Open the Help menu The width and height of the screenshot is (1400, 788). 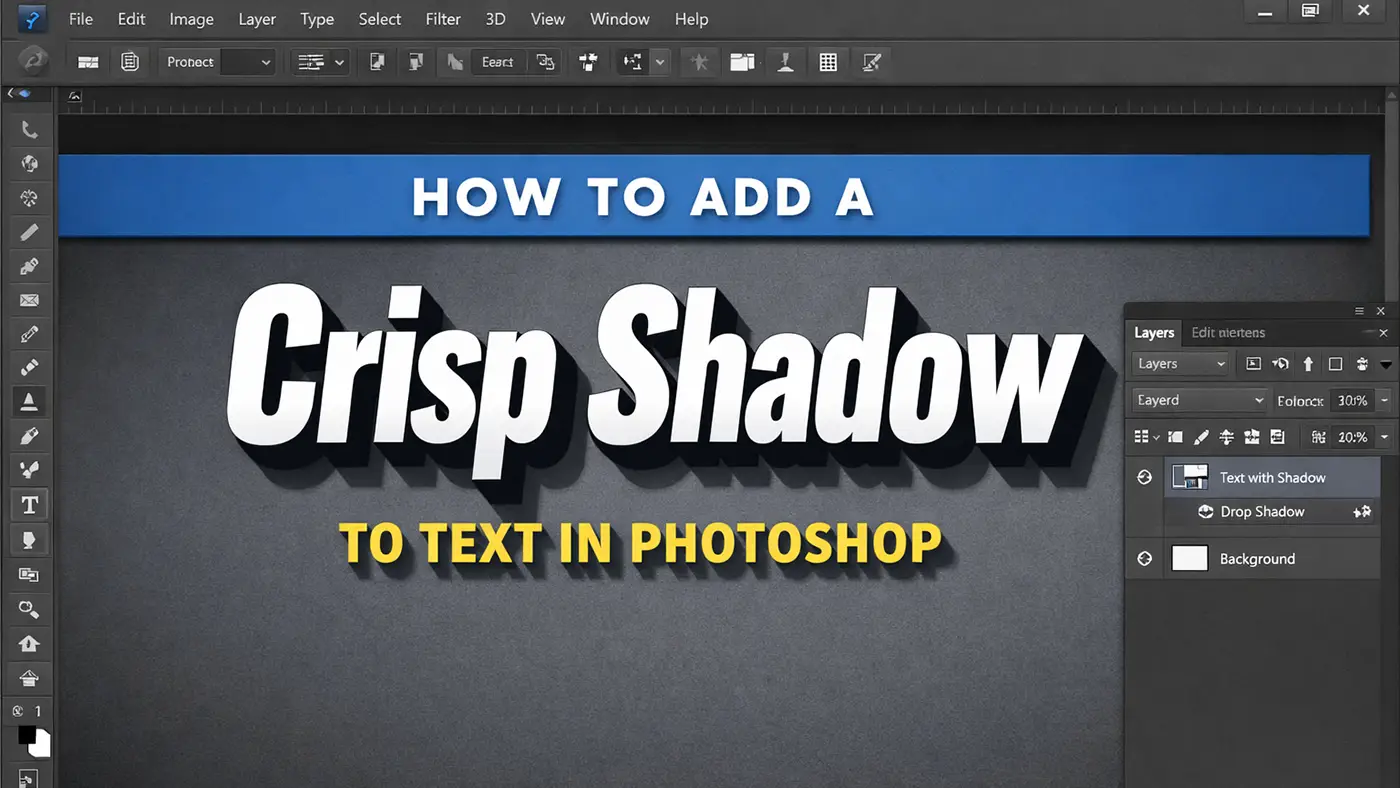[692, 19]
